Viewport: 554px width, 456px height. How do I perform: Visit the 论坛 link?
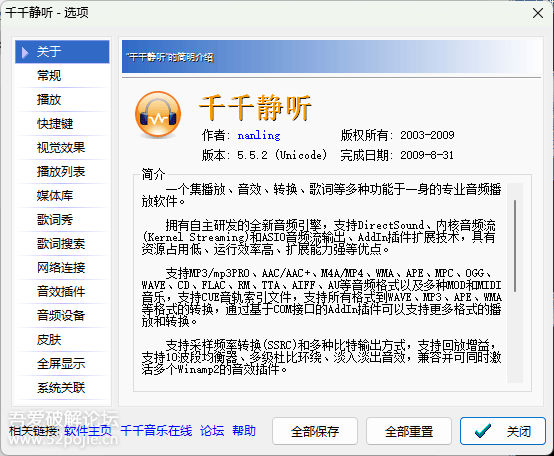pyautogui.click(x=212, y=431)
